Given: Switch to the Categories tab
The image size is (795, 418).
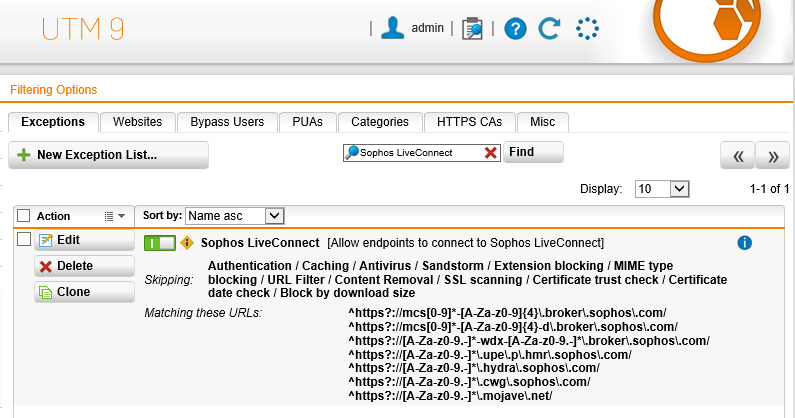Looking at the screenshot, I should (x=380, y=122).
